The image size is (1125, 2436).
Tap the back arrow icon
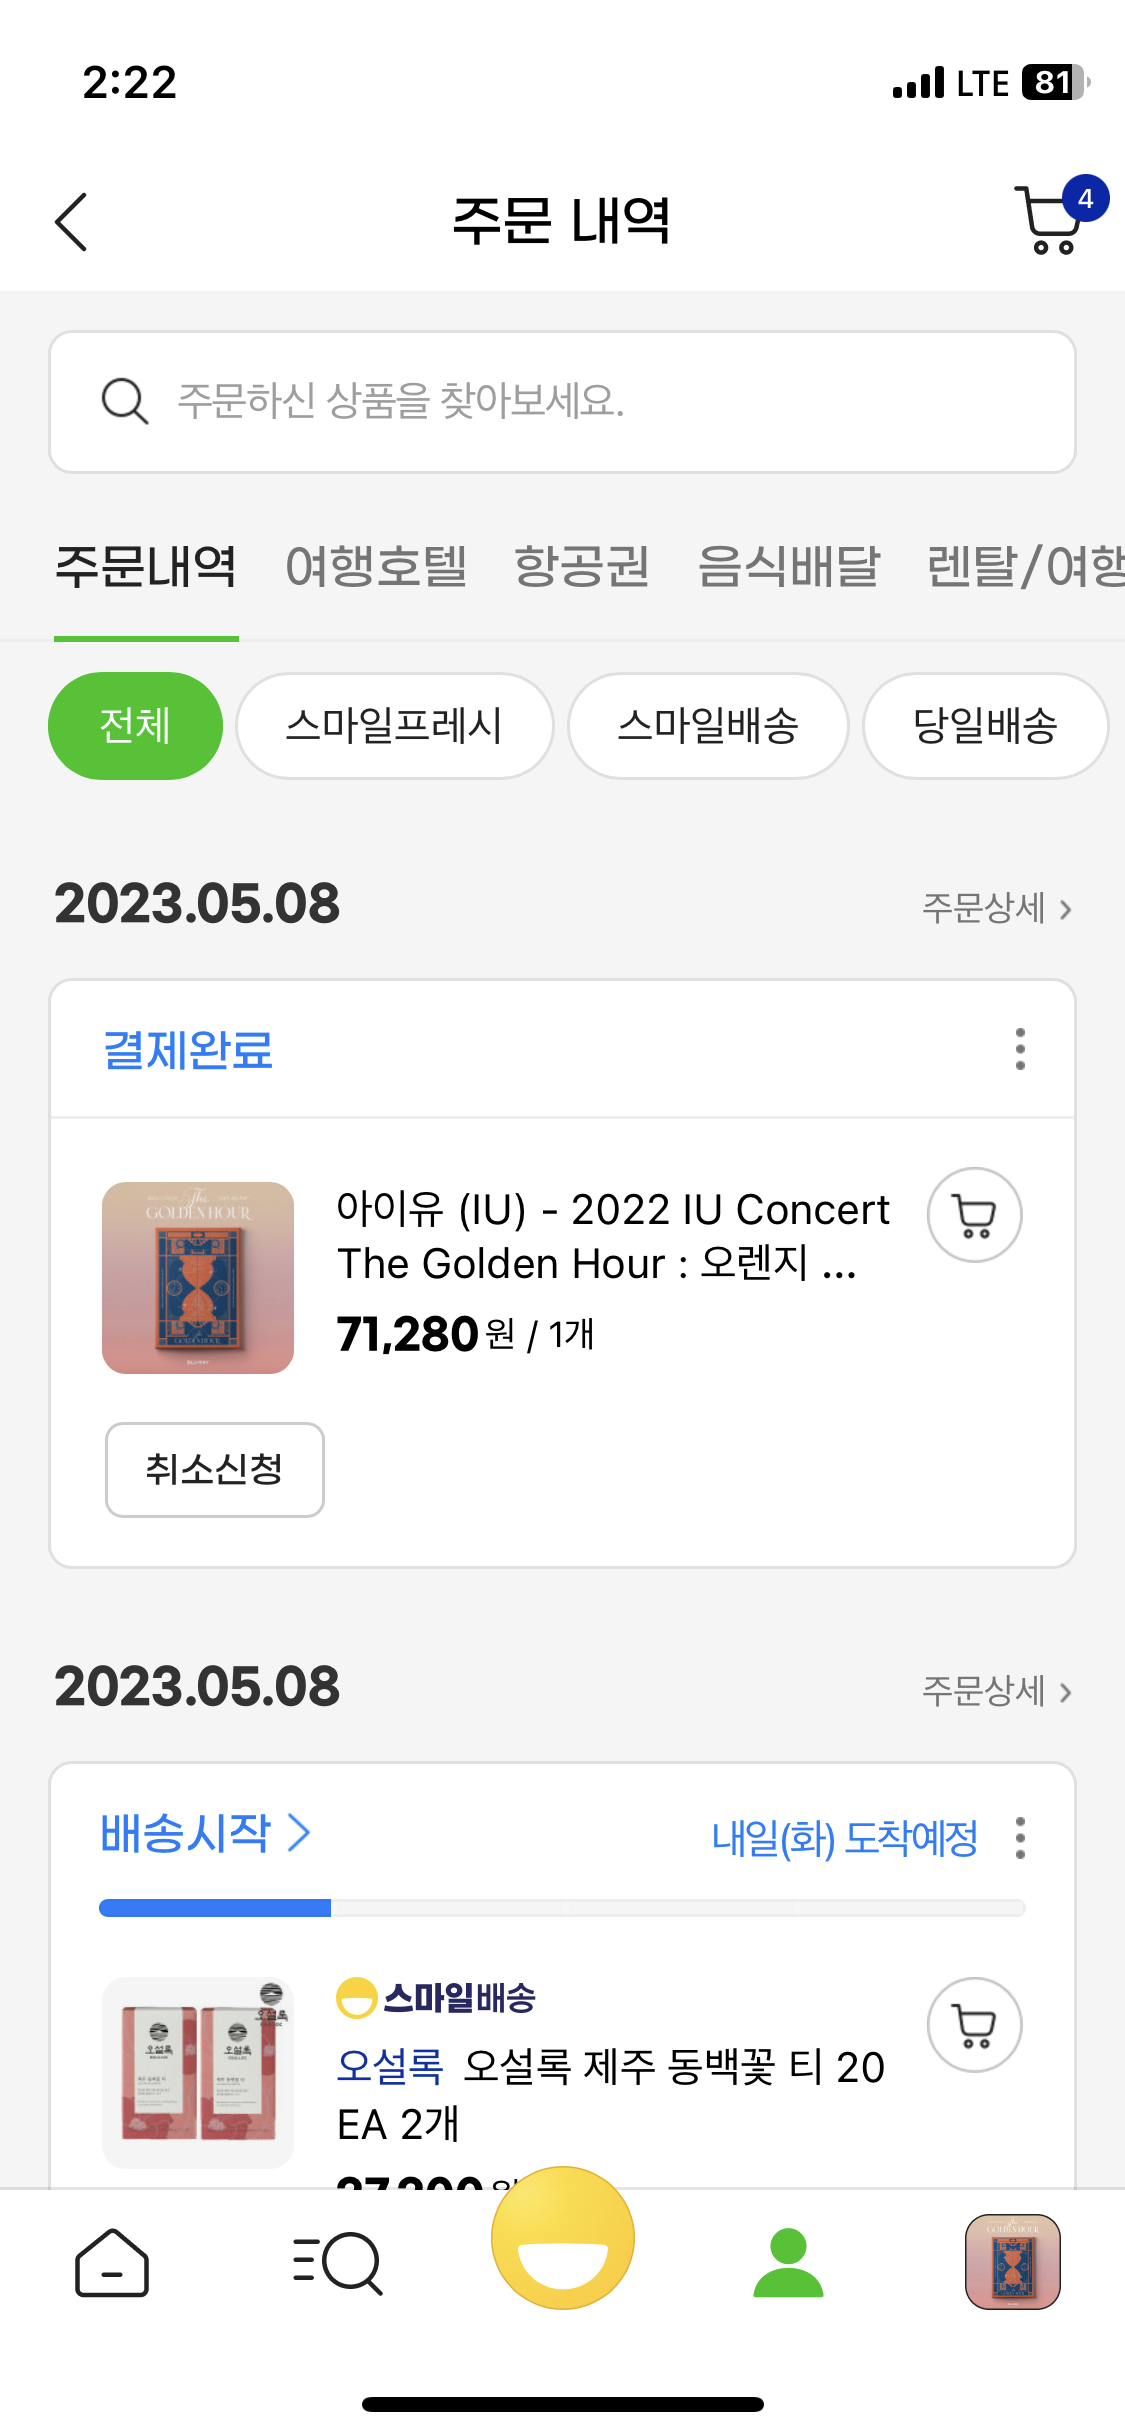point(71,221)
